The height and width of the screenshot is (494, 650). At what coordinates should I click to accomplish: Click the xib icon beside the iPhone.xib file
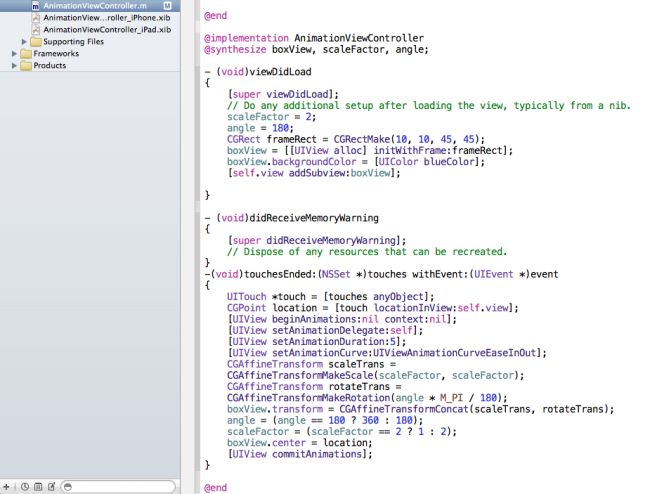[x=36, y=18]
